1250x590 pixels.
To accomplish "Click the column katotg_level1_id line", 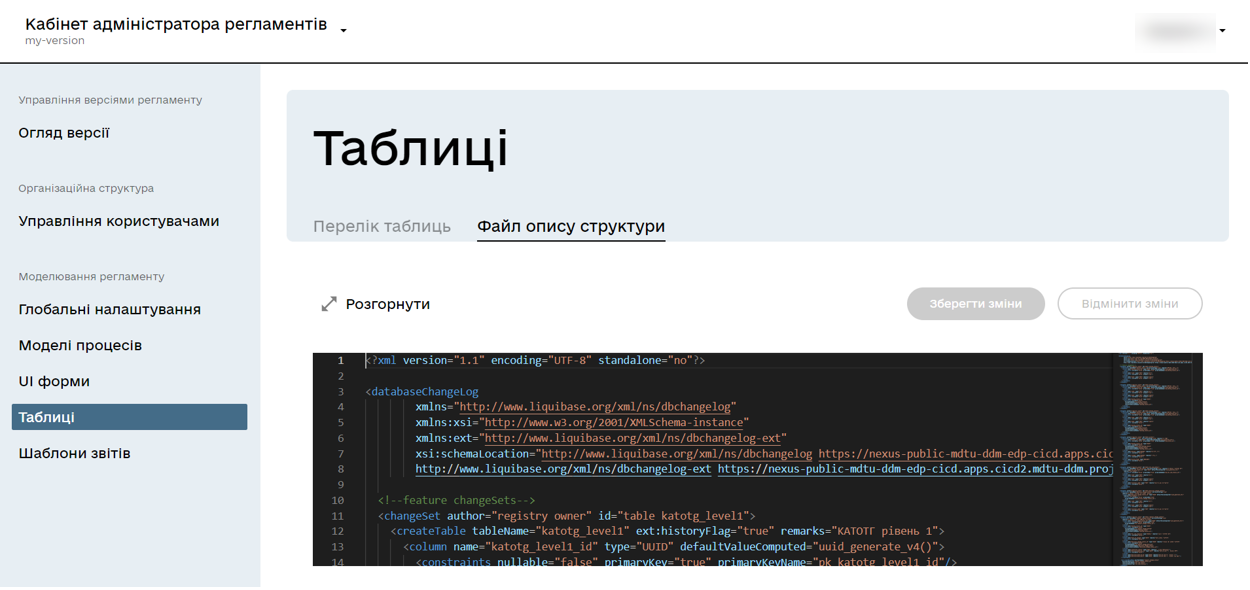I will pos(673,547).
